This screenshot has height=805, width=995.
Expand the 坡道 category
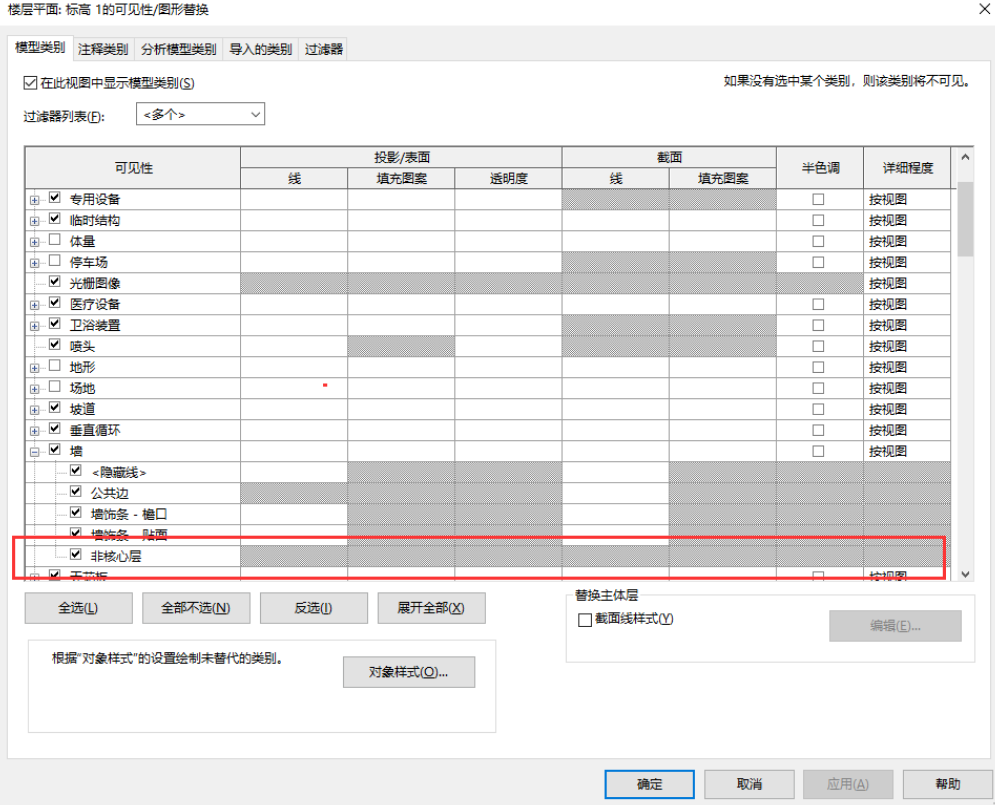point(34,410)
